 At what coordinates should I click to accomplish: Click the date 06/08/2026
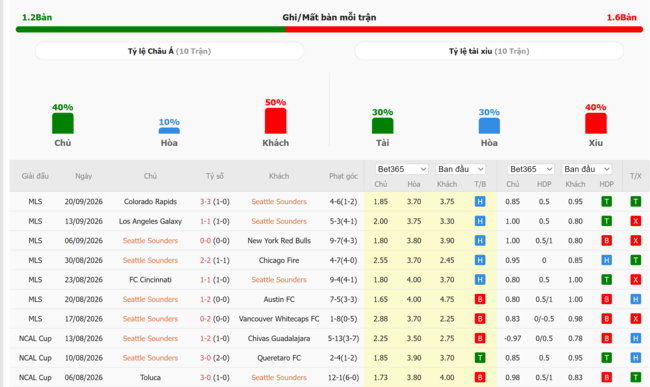tap(83, 377)
